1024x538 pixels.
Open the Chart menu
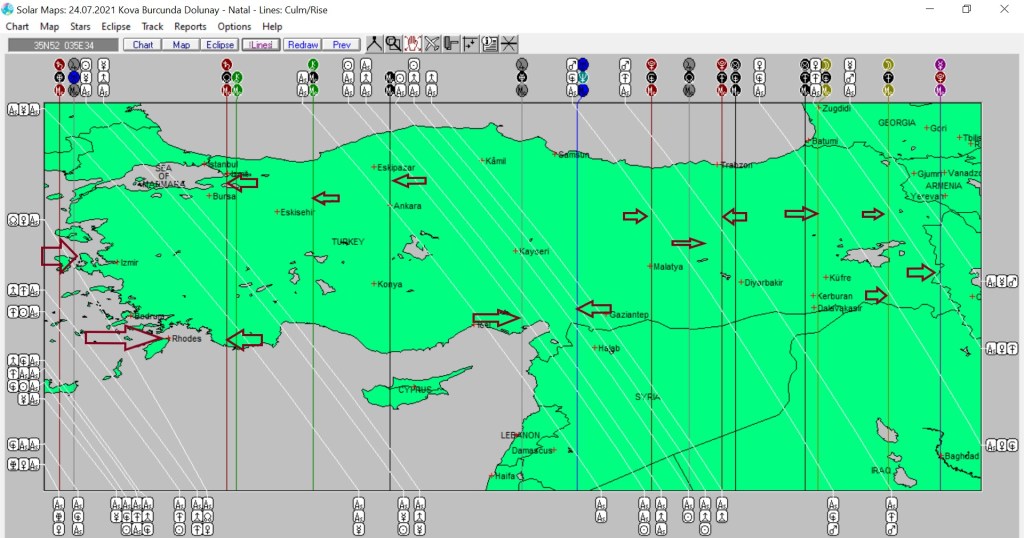(x=17, y=27)
